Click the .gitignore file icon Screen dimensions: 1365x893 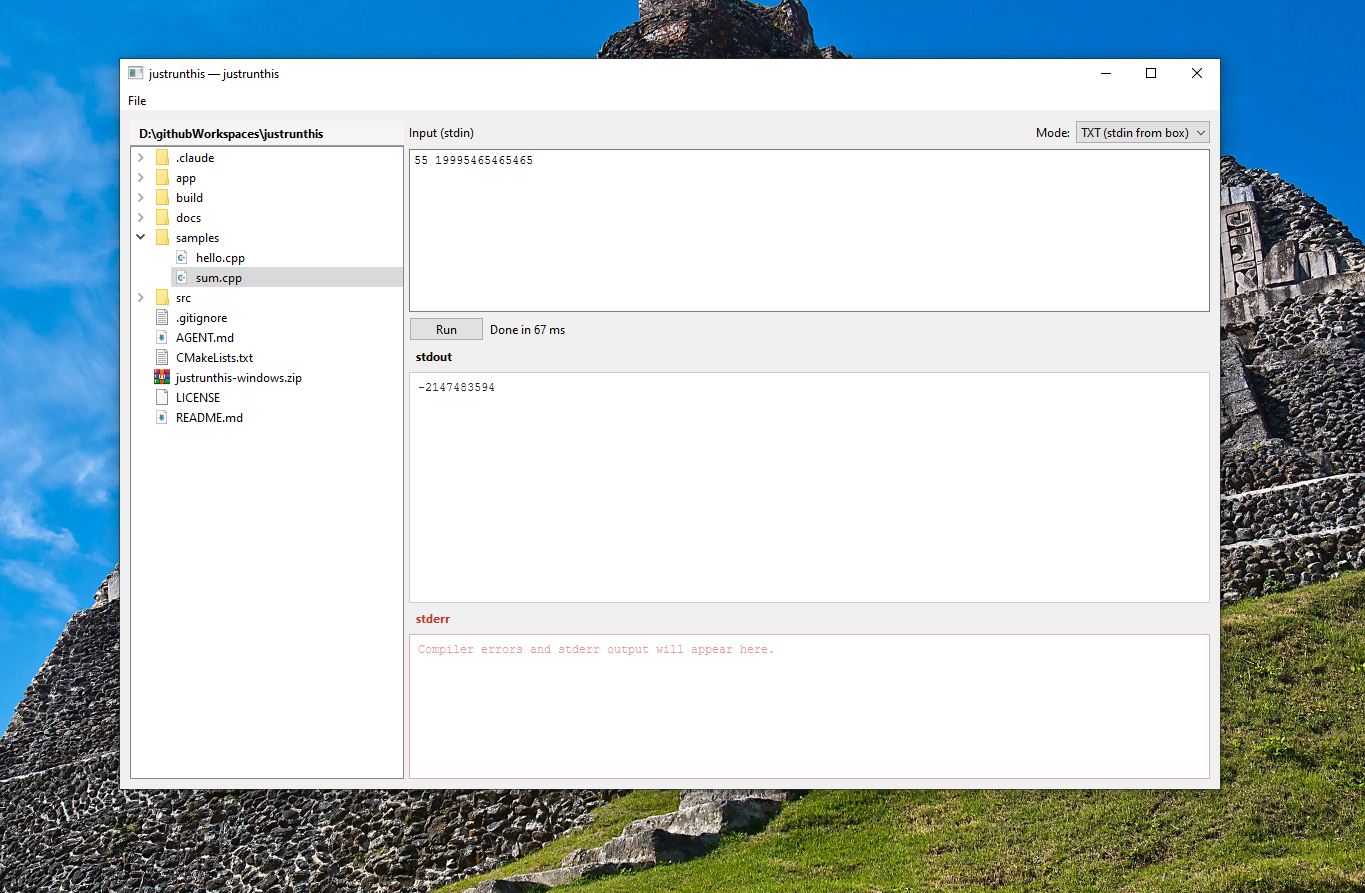(162, 318)
